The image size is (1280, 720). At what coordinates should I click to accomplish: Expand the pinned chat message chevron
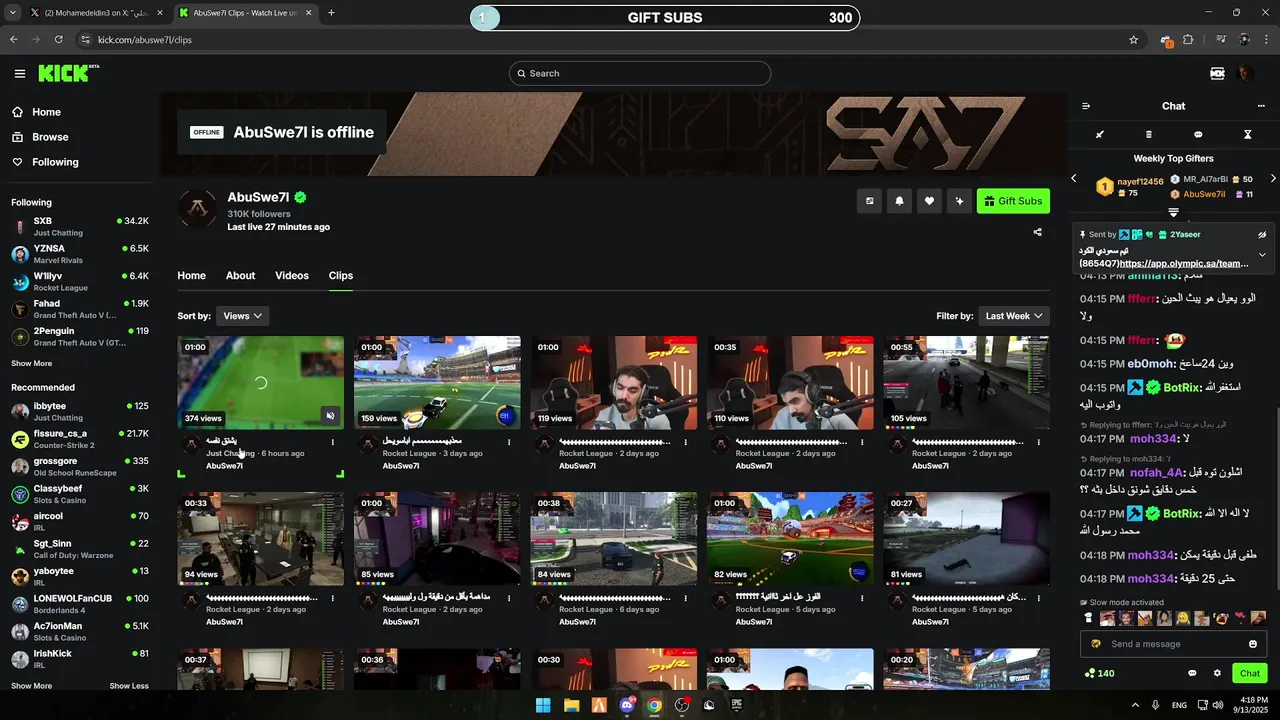(1262, 255)
